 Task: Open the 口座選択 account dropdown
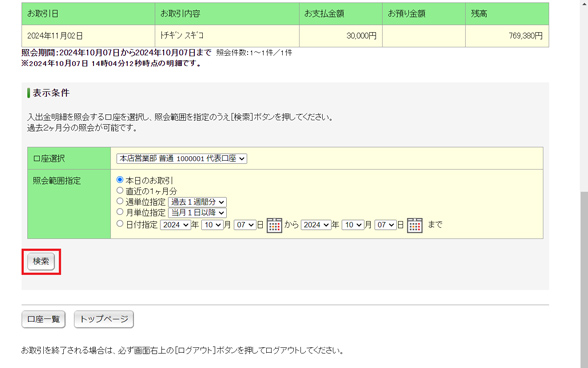(x=182, y=159)
